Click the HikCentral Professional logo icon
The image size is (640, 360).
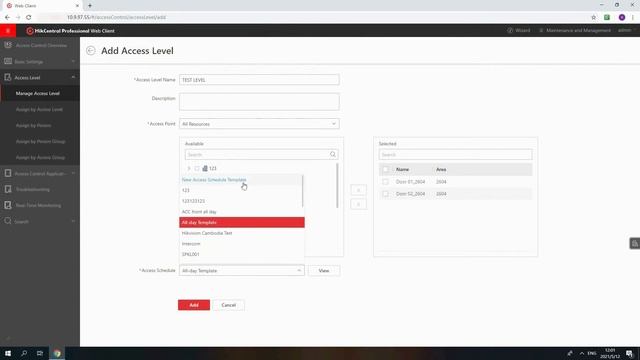[x=29, y=31]
